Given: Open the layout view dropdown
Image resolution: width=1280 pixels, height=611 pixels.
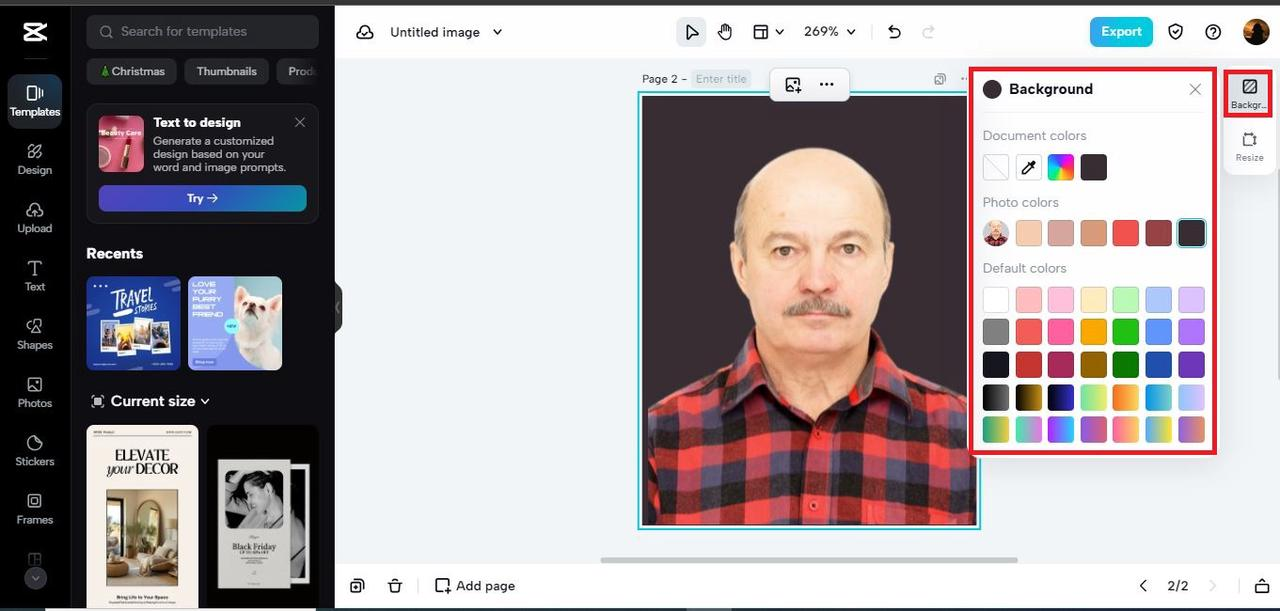Looking at the screenshot, I should (x=768, y=32).
